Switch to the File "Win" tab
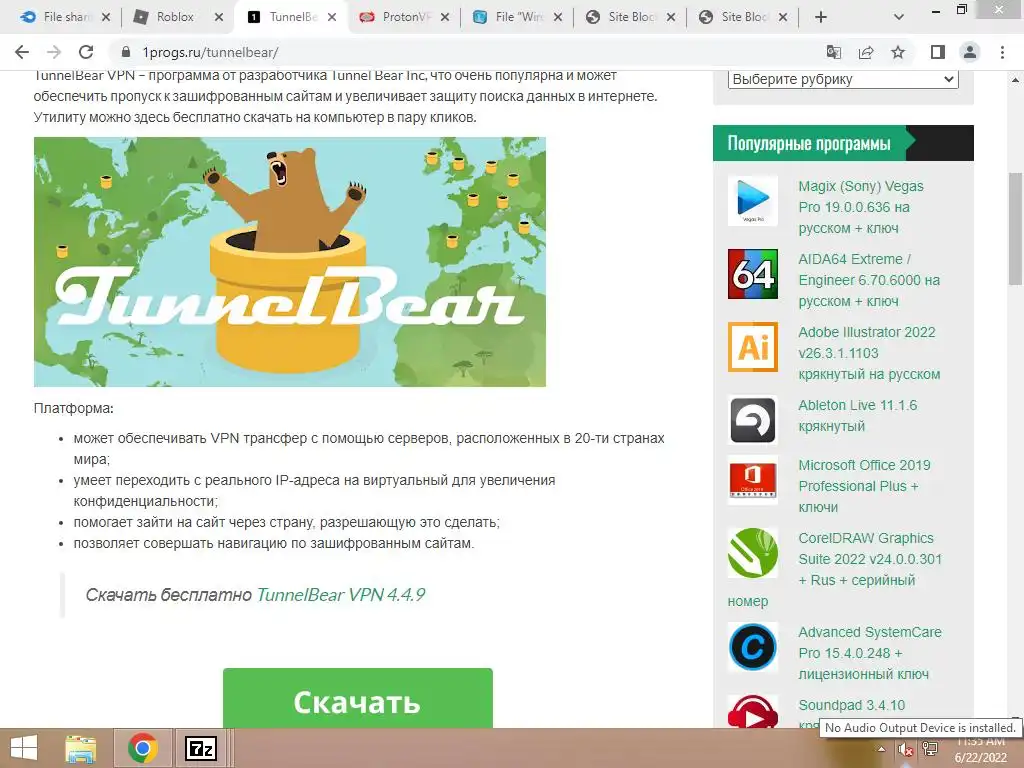Screen dimensions: 1024x768 (x=513, y=18)
